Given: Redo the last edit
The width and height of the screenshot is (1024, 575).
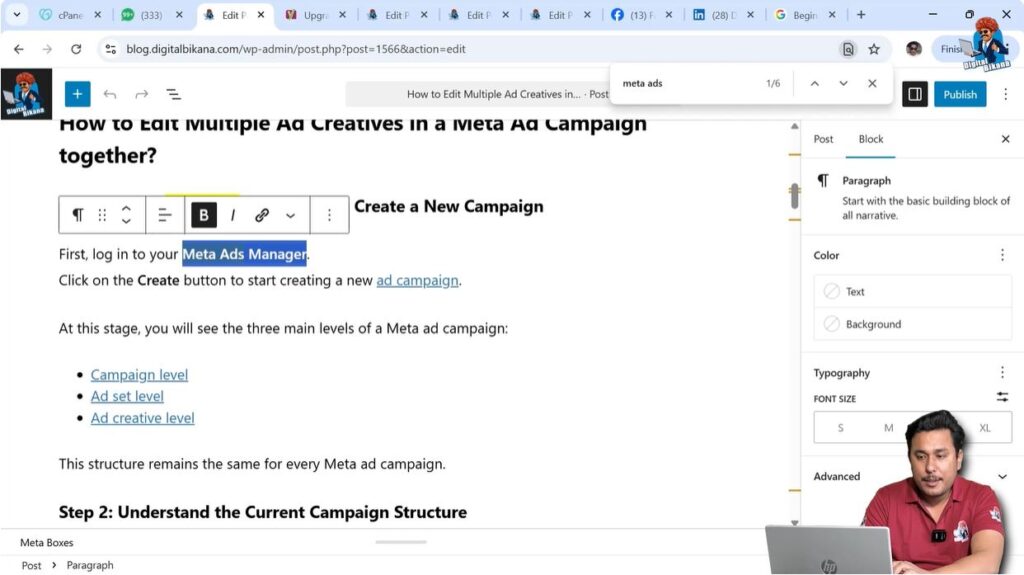Looking at the screenshot, I should tap(142, 94).
